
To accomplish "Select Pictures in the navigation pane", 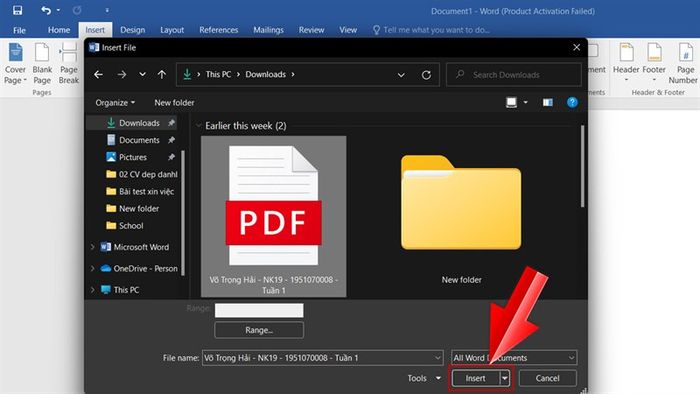I will pos(132,157).
